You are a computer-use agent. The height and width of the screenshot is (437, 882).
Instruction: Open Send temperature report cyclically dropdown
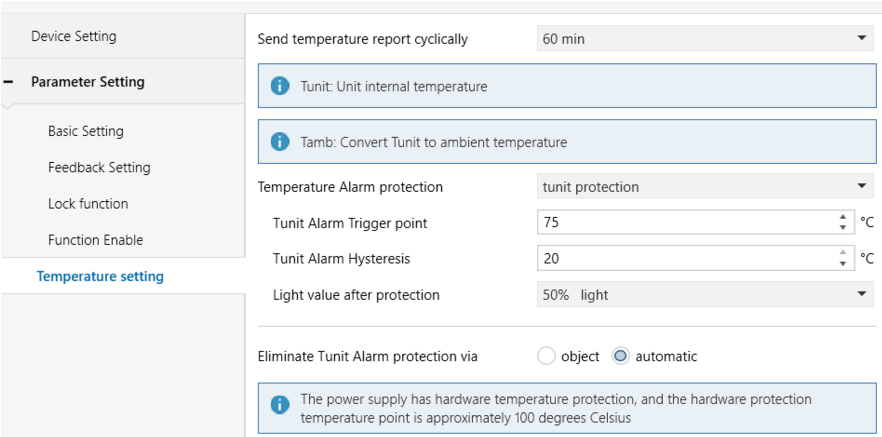[x=705, y=39]
